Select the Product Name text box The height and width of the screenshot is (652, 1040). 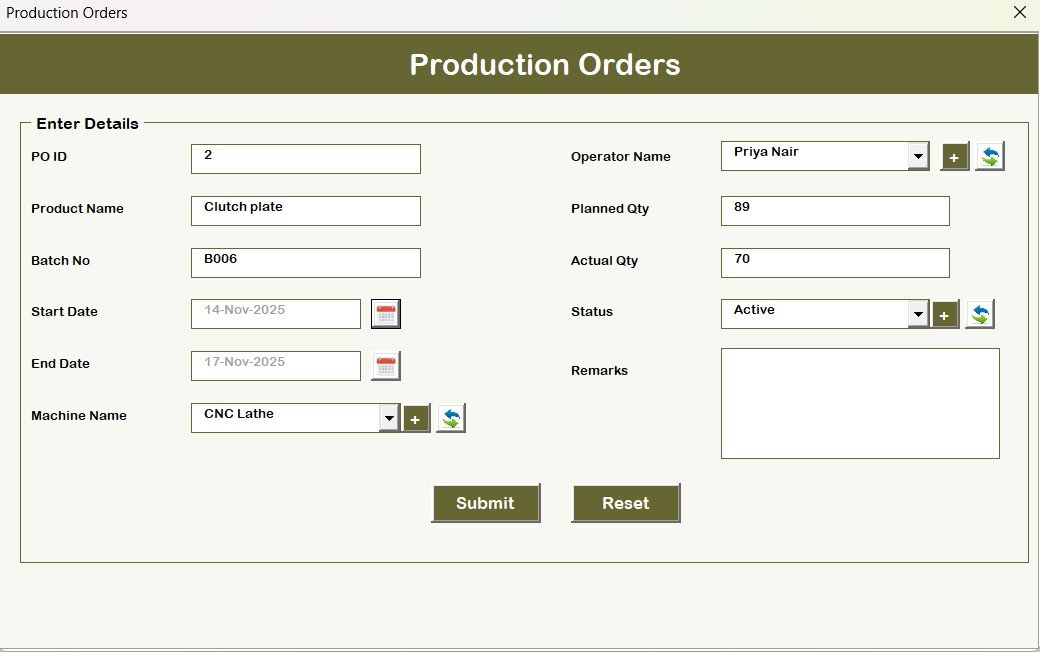point(305,210)
